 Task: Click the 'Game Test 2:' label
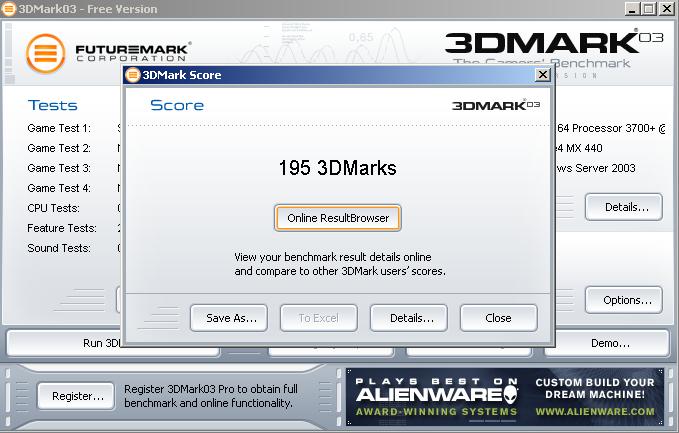click(59, 148)
